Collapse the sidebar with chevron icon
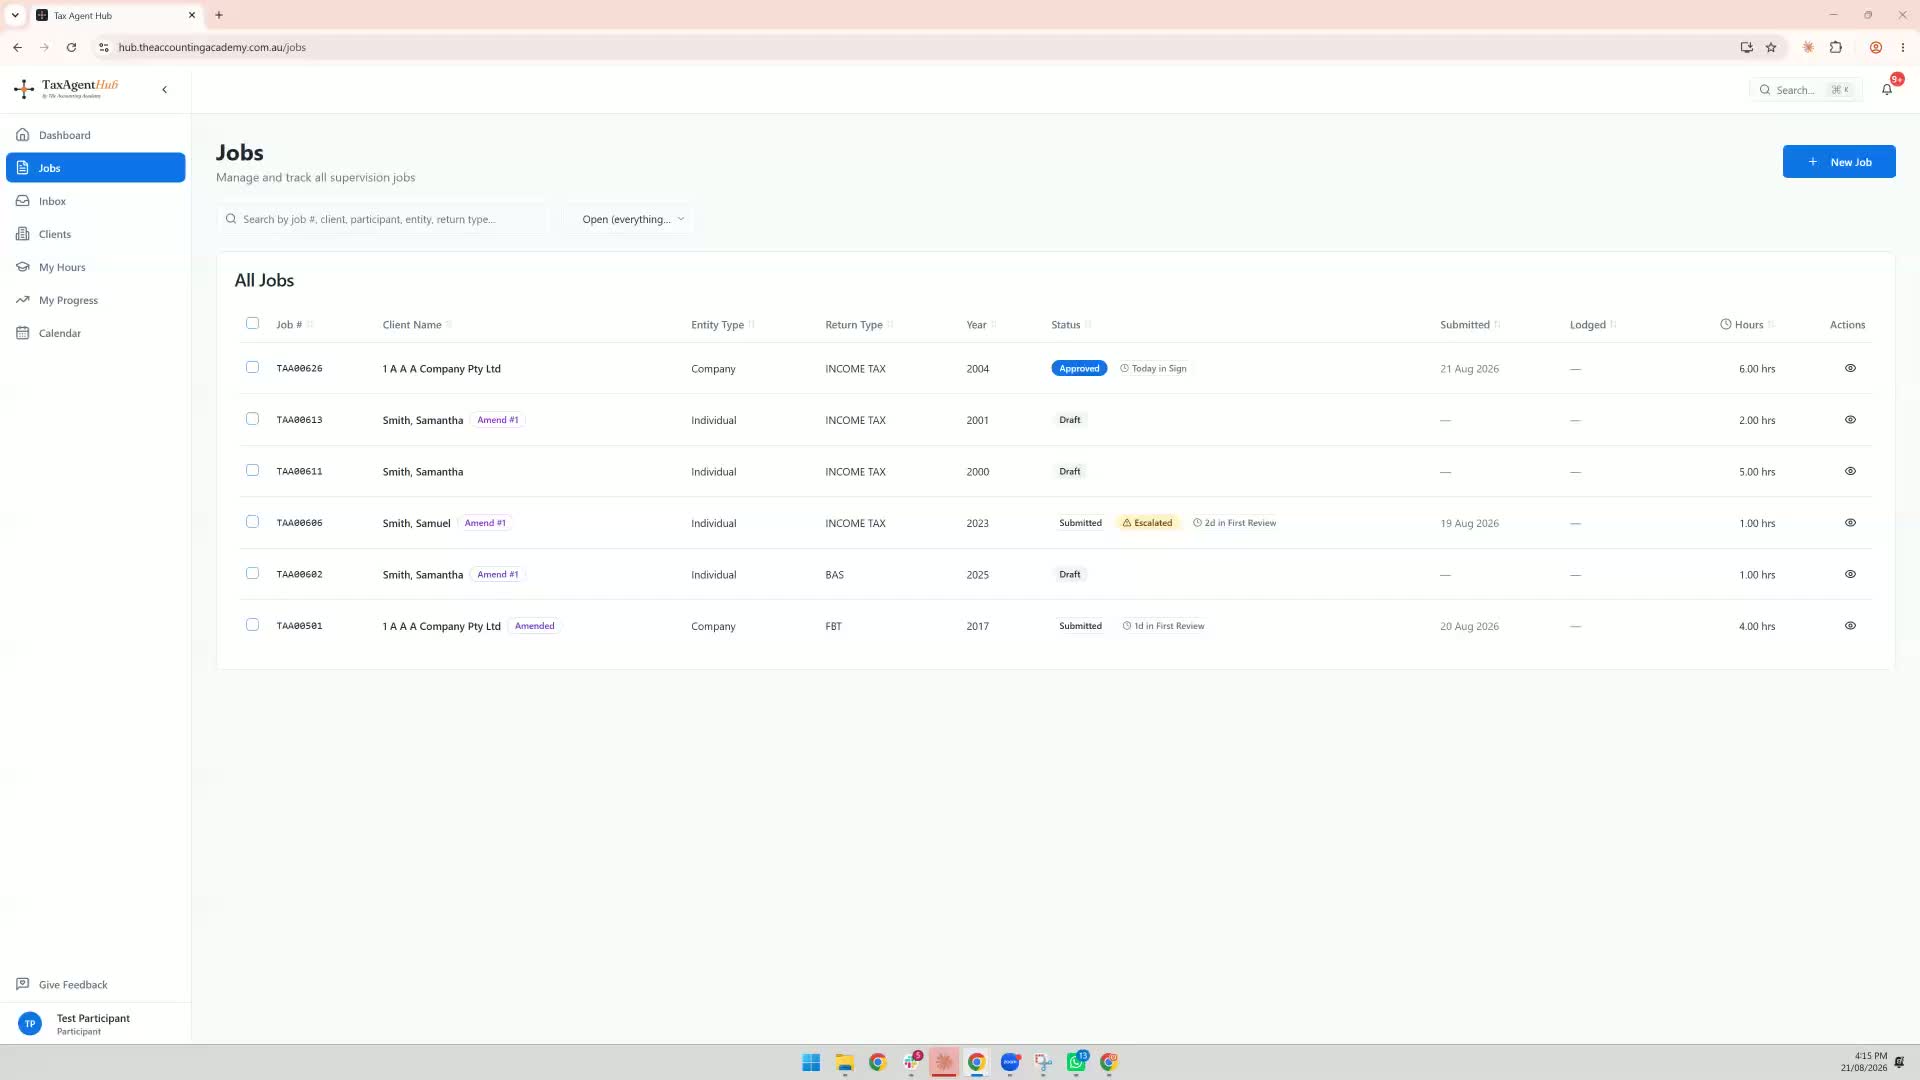Image resolution: width=1920 pixels, height=1080 pixels. click(x=165, y=90)
